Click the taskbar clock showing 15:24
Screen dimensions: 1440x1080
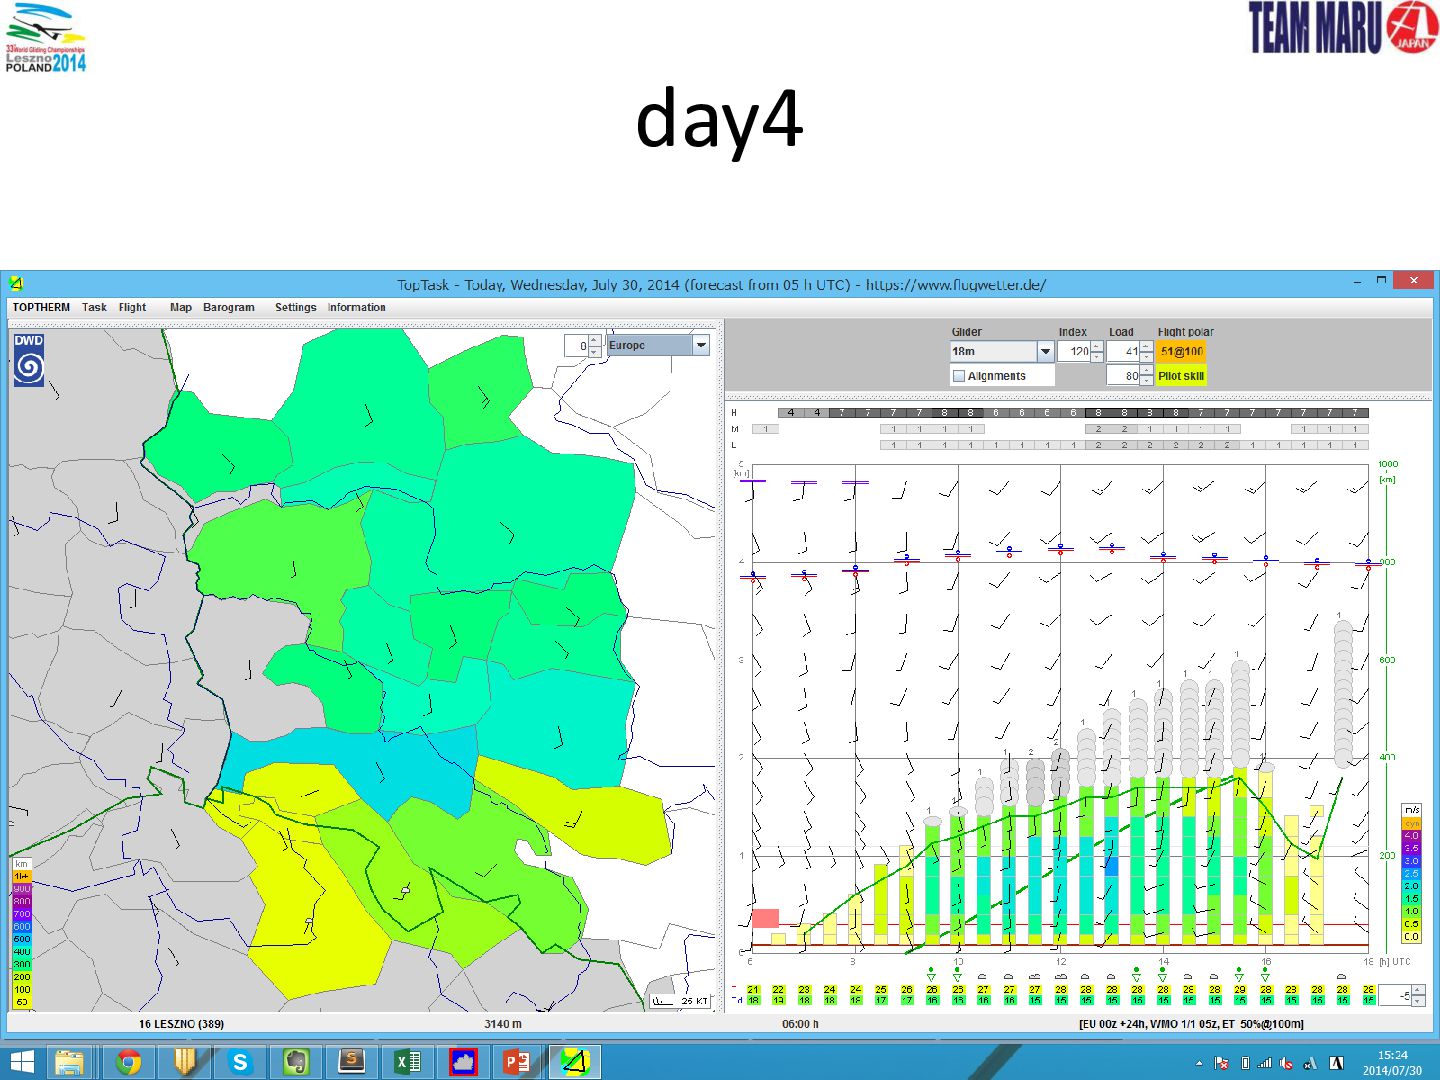coord(1392,1062)
